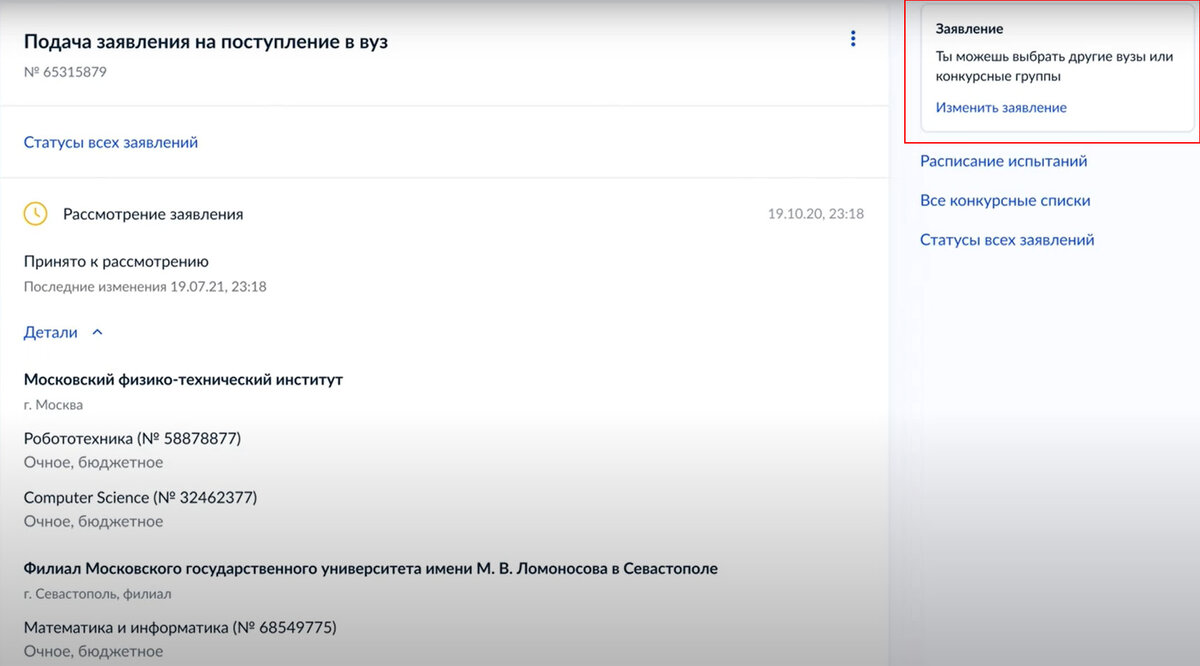Click Принято к рассмотрению status text

(116, 262)
